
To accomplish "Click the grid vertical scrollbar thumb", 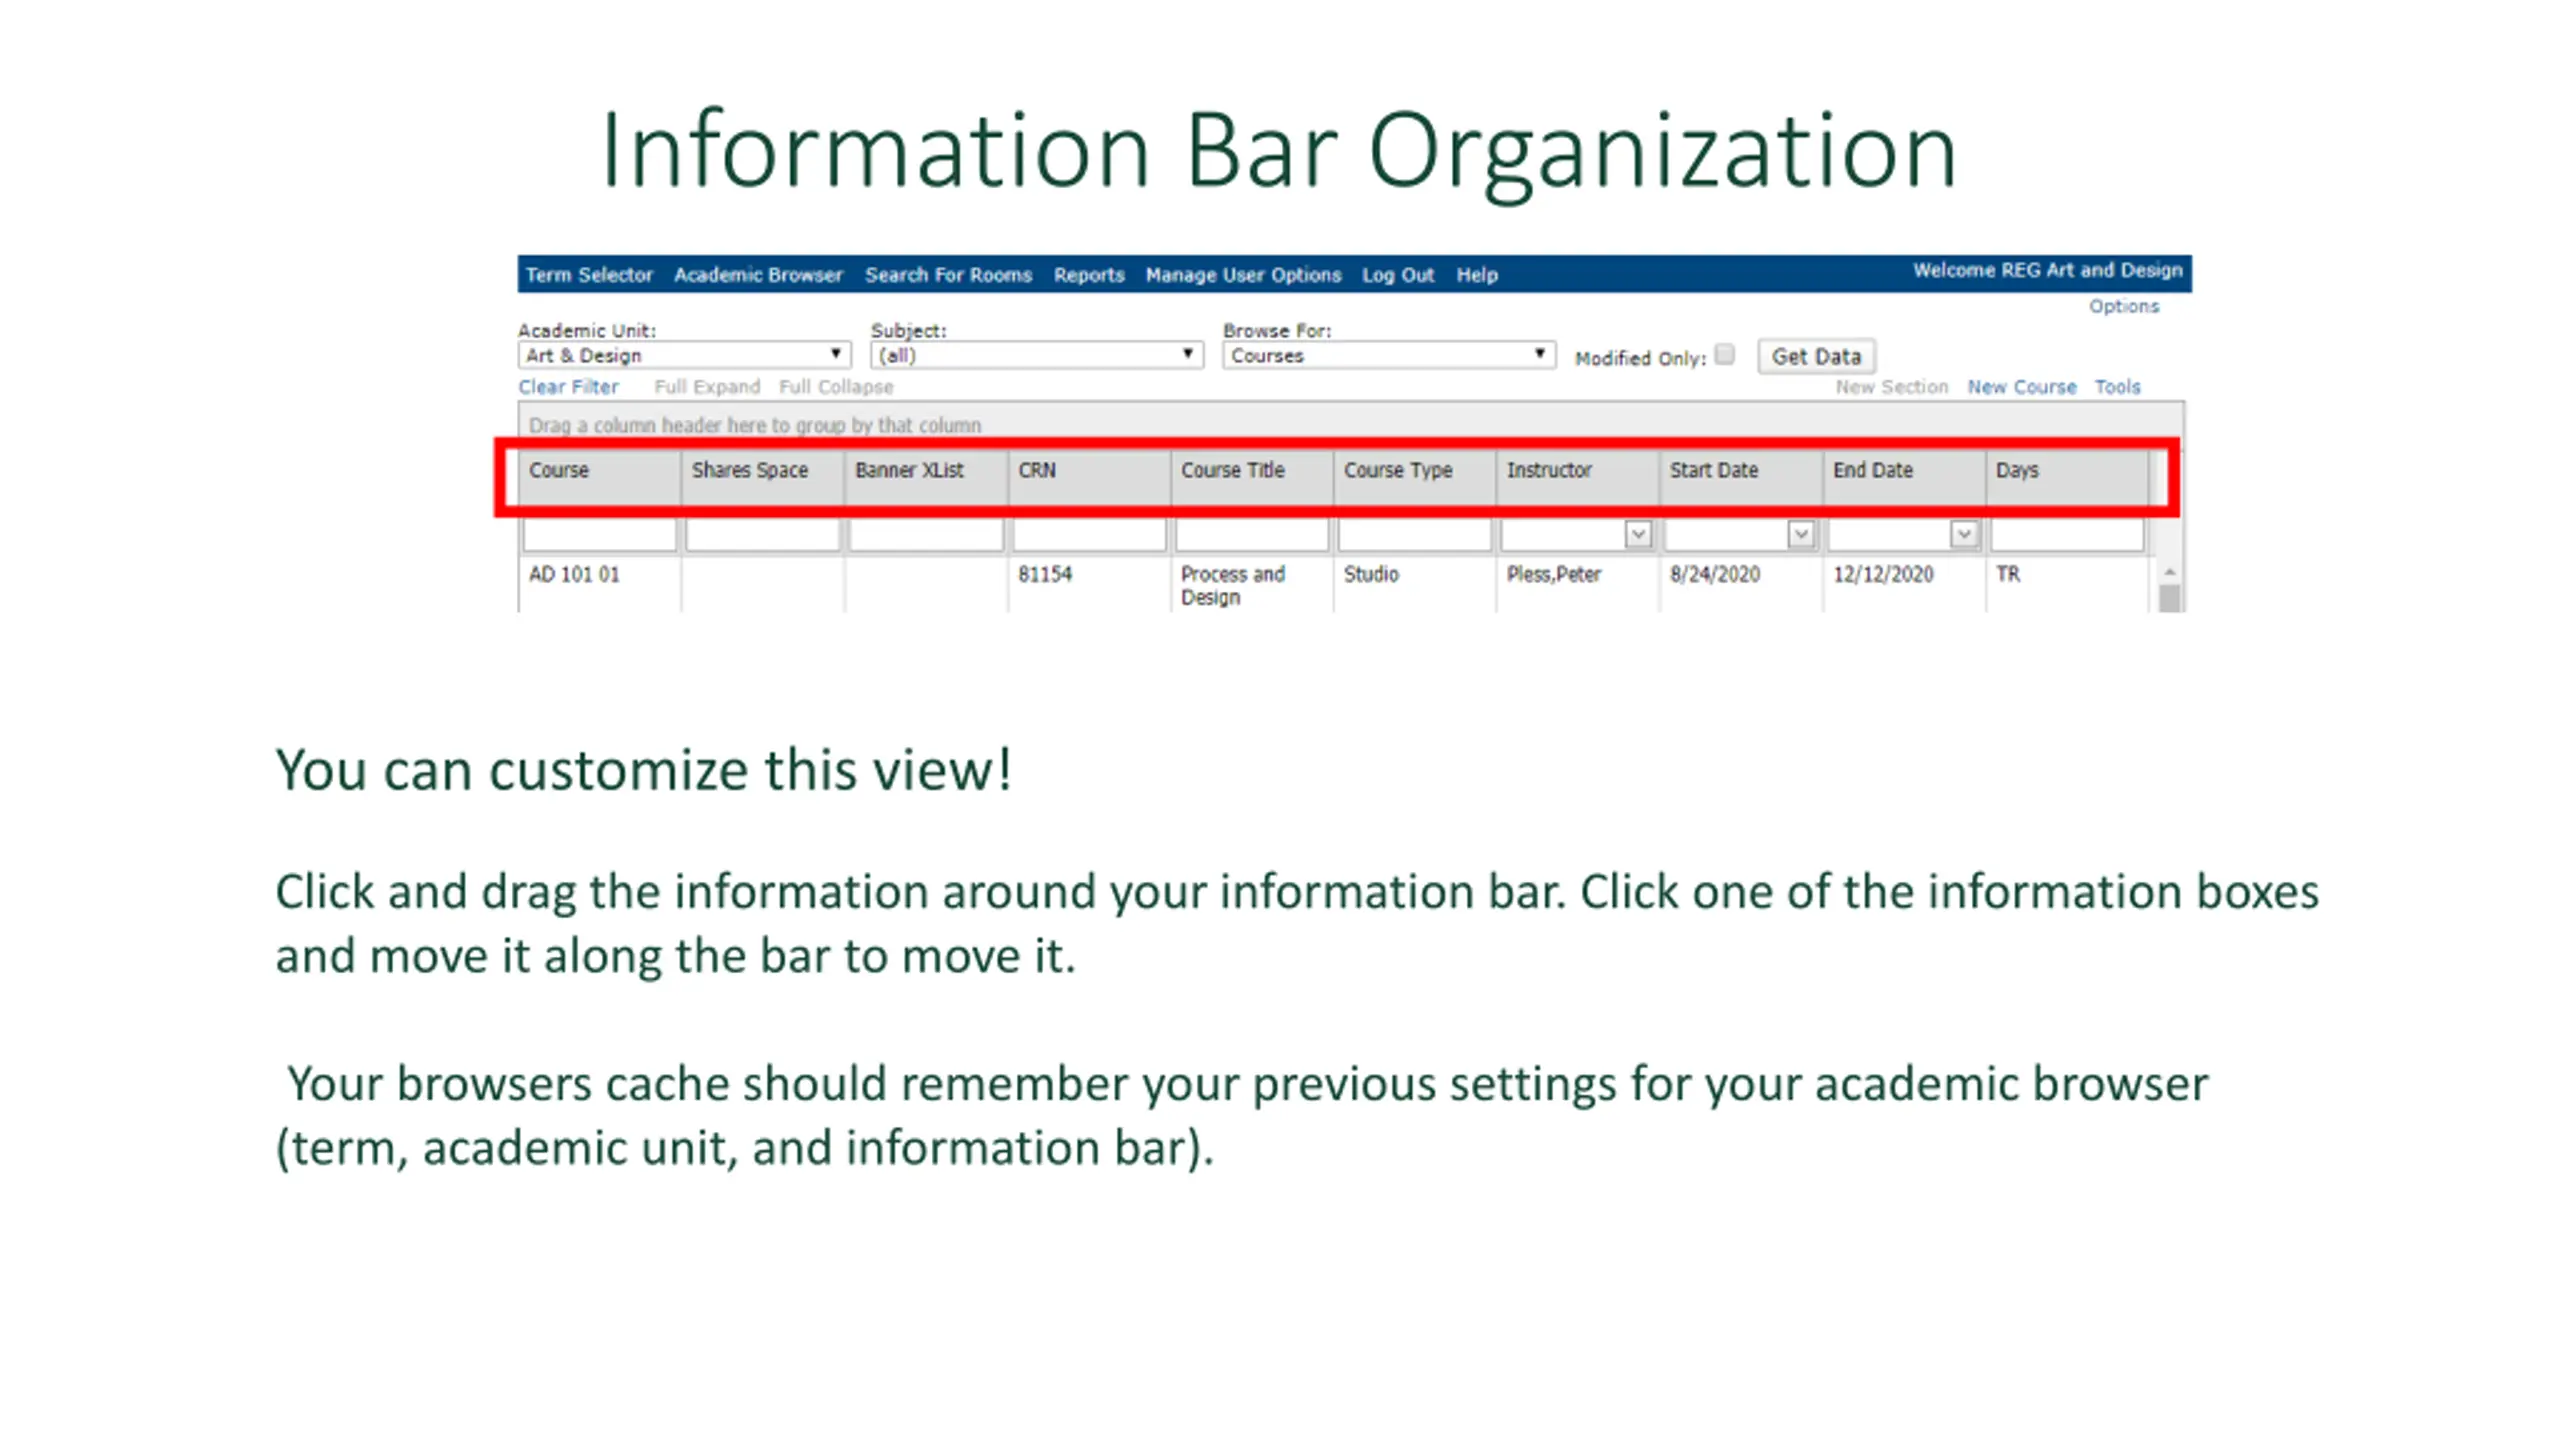I will [x=2169, y=598].
